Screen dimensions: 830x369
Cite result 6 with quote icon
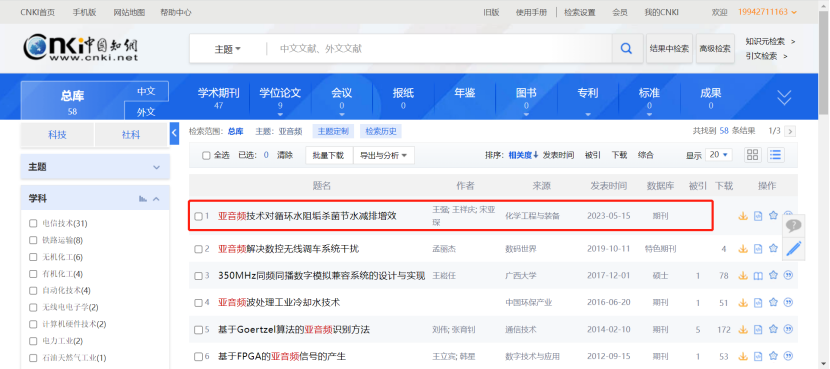[788, 356]
